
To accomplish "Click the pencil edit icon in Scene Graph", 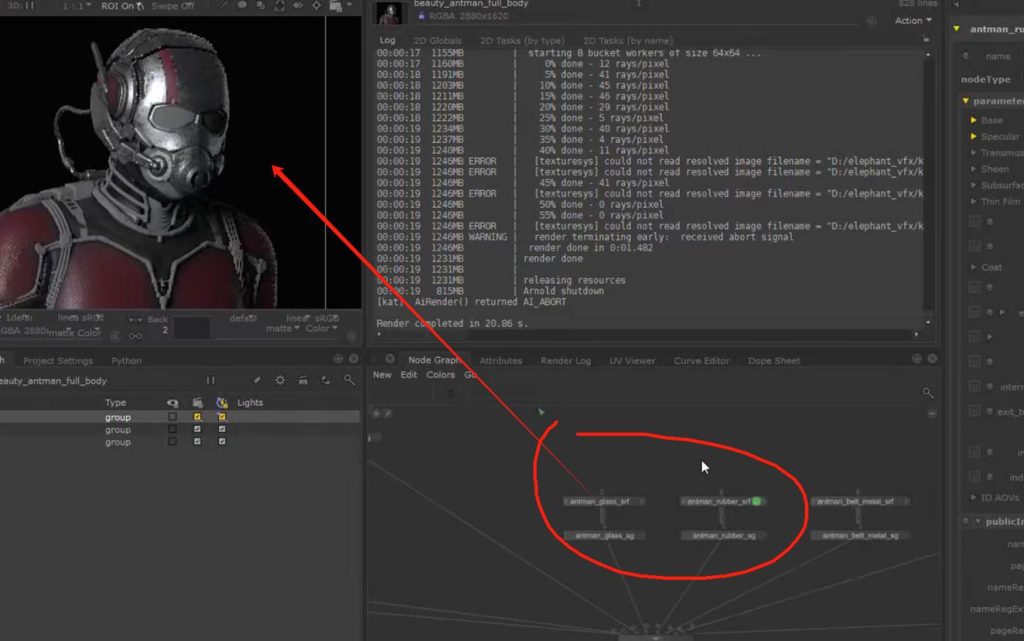I will click(x=257, y=381).
